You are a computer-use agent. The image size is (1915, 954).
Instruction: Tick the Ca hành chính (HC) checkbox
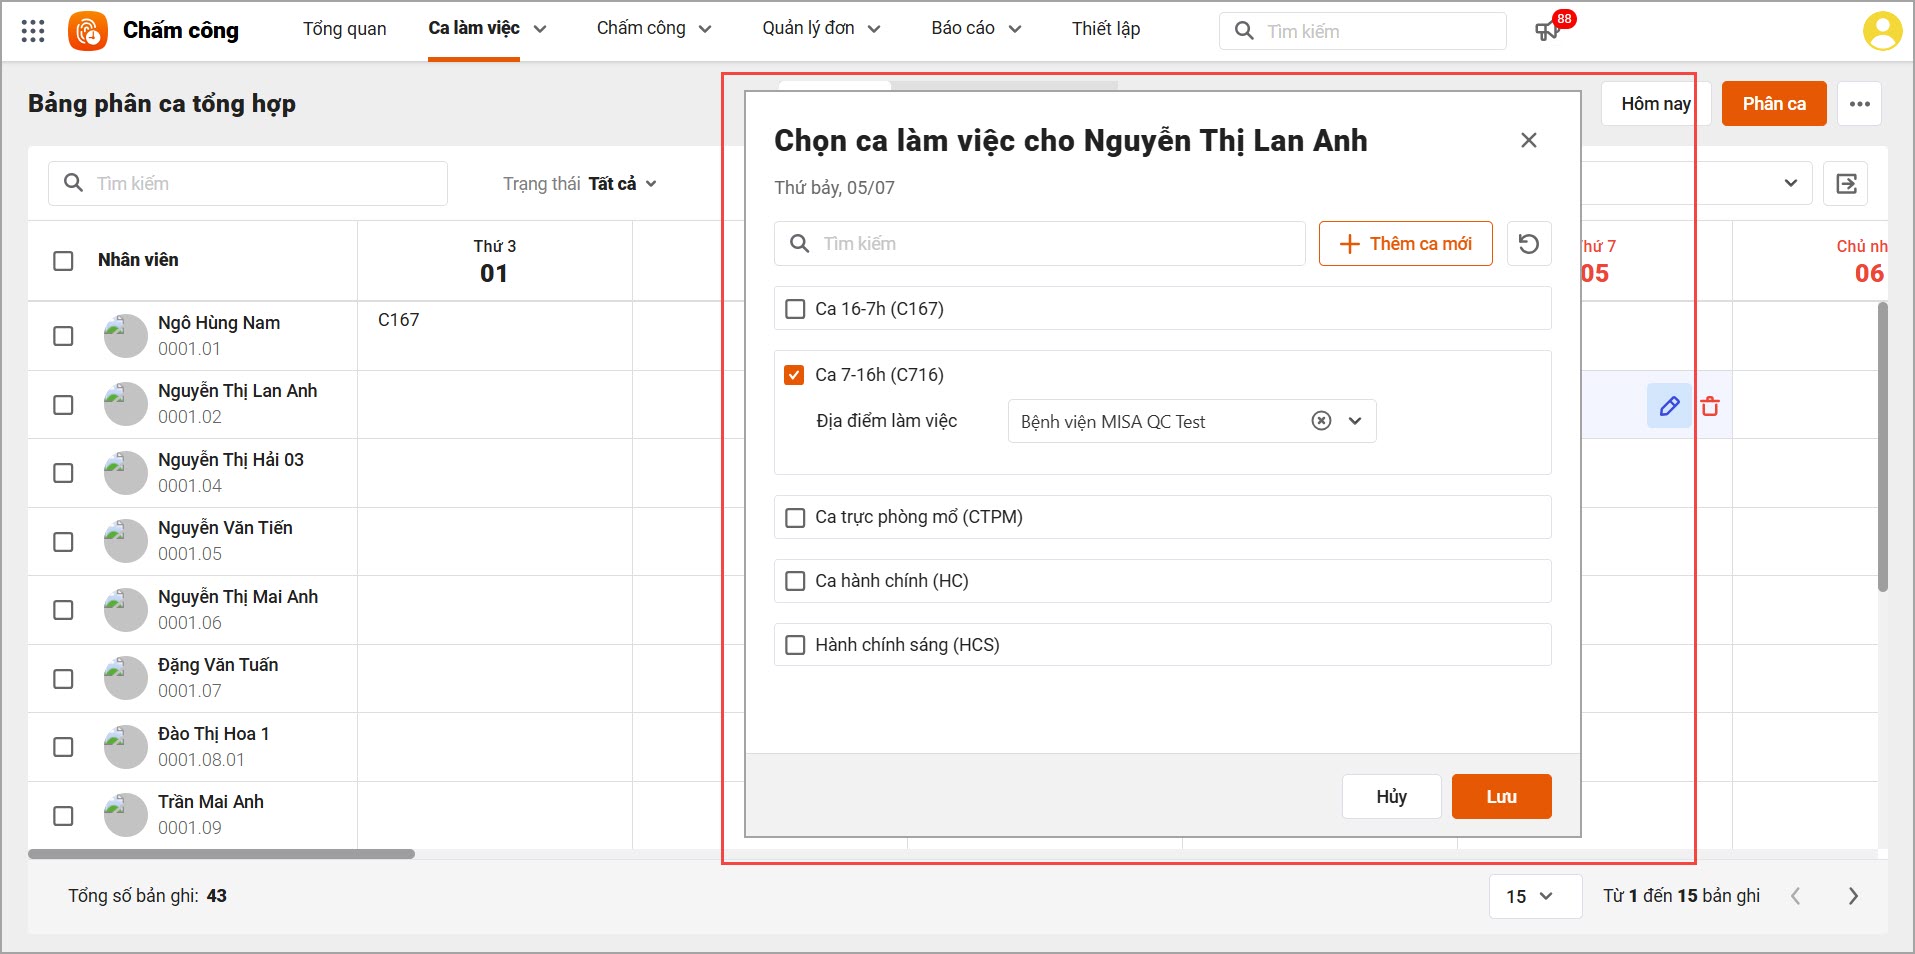(x=795, y=581)
